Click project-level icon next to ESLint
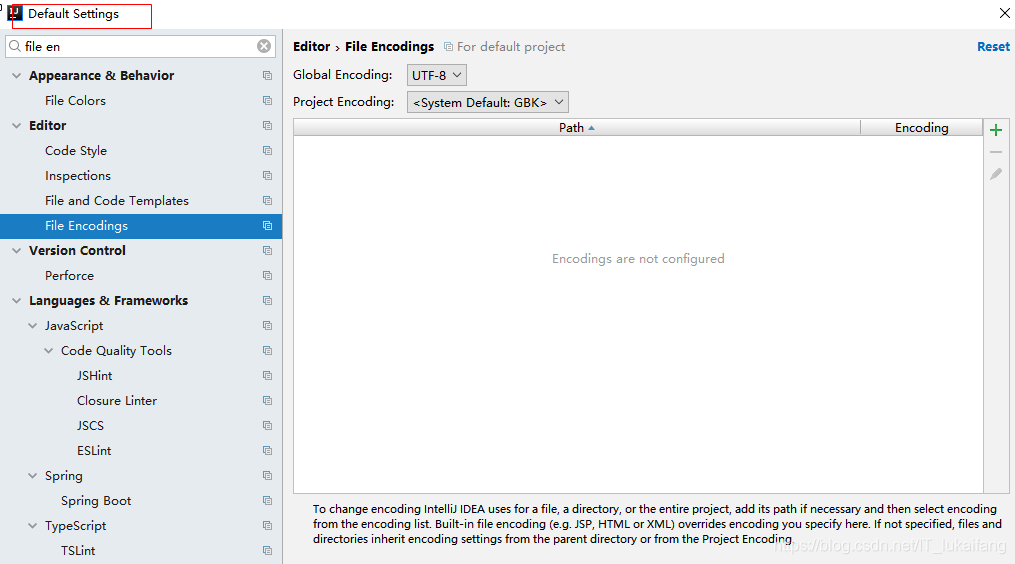1015x564 pixels. (267, 451)
